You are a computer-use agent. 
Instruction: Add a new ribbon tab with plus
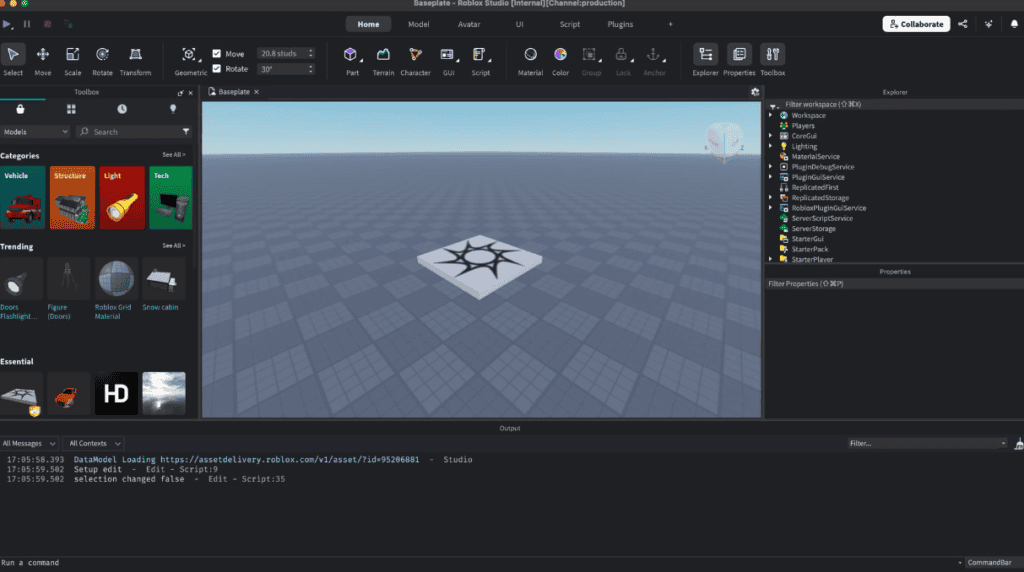point(670,24)
